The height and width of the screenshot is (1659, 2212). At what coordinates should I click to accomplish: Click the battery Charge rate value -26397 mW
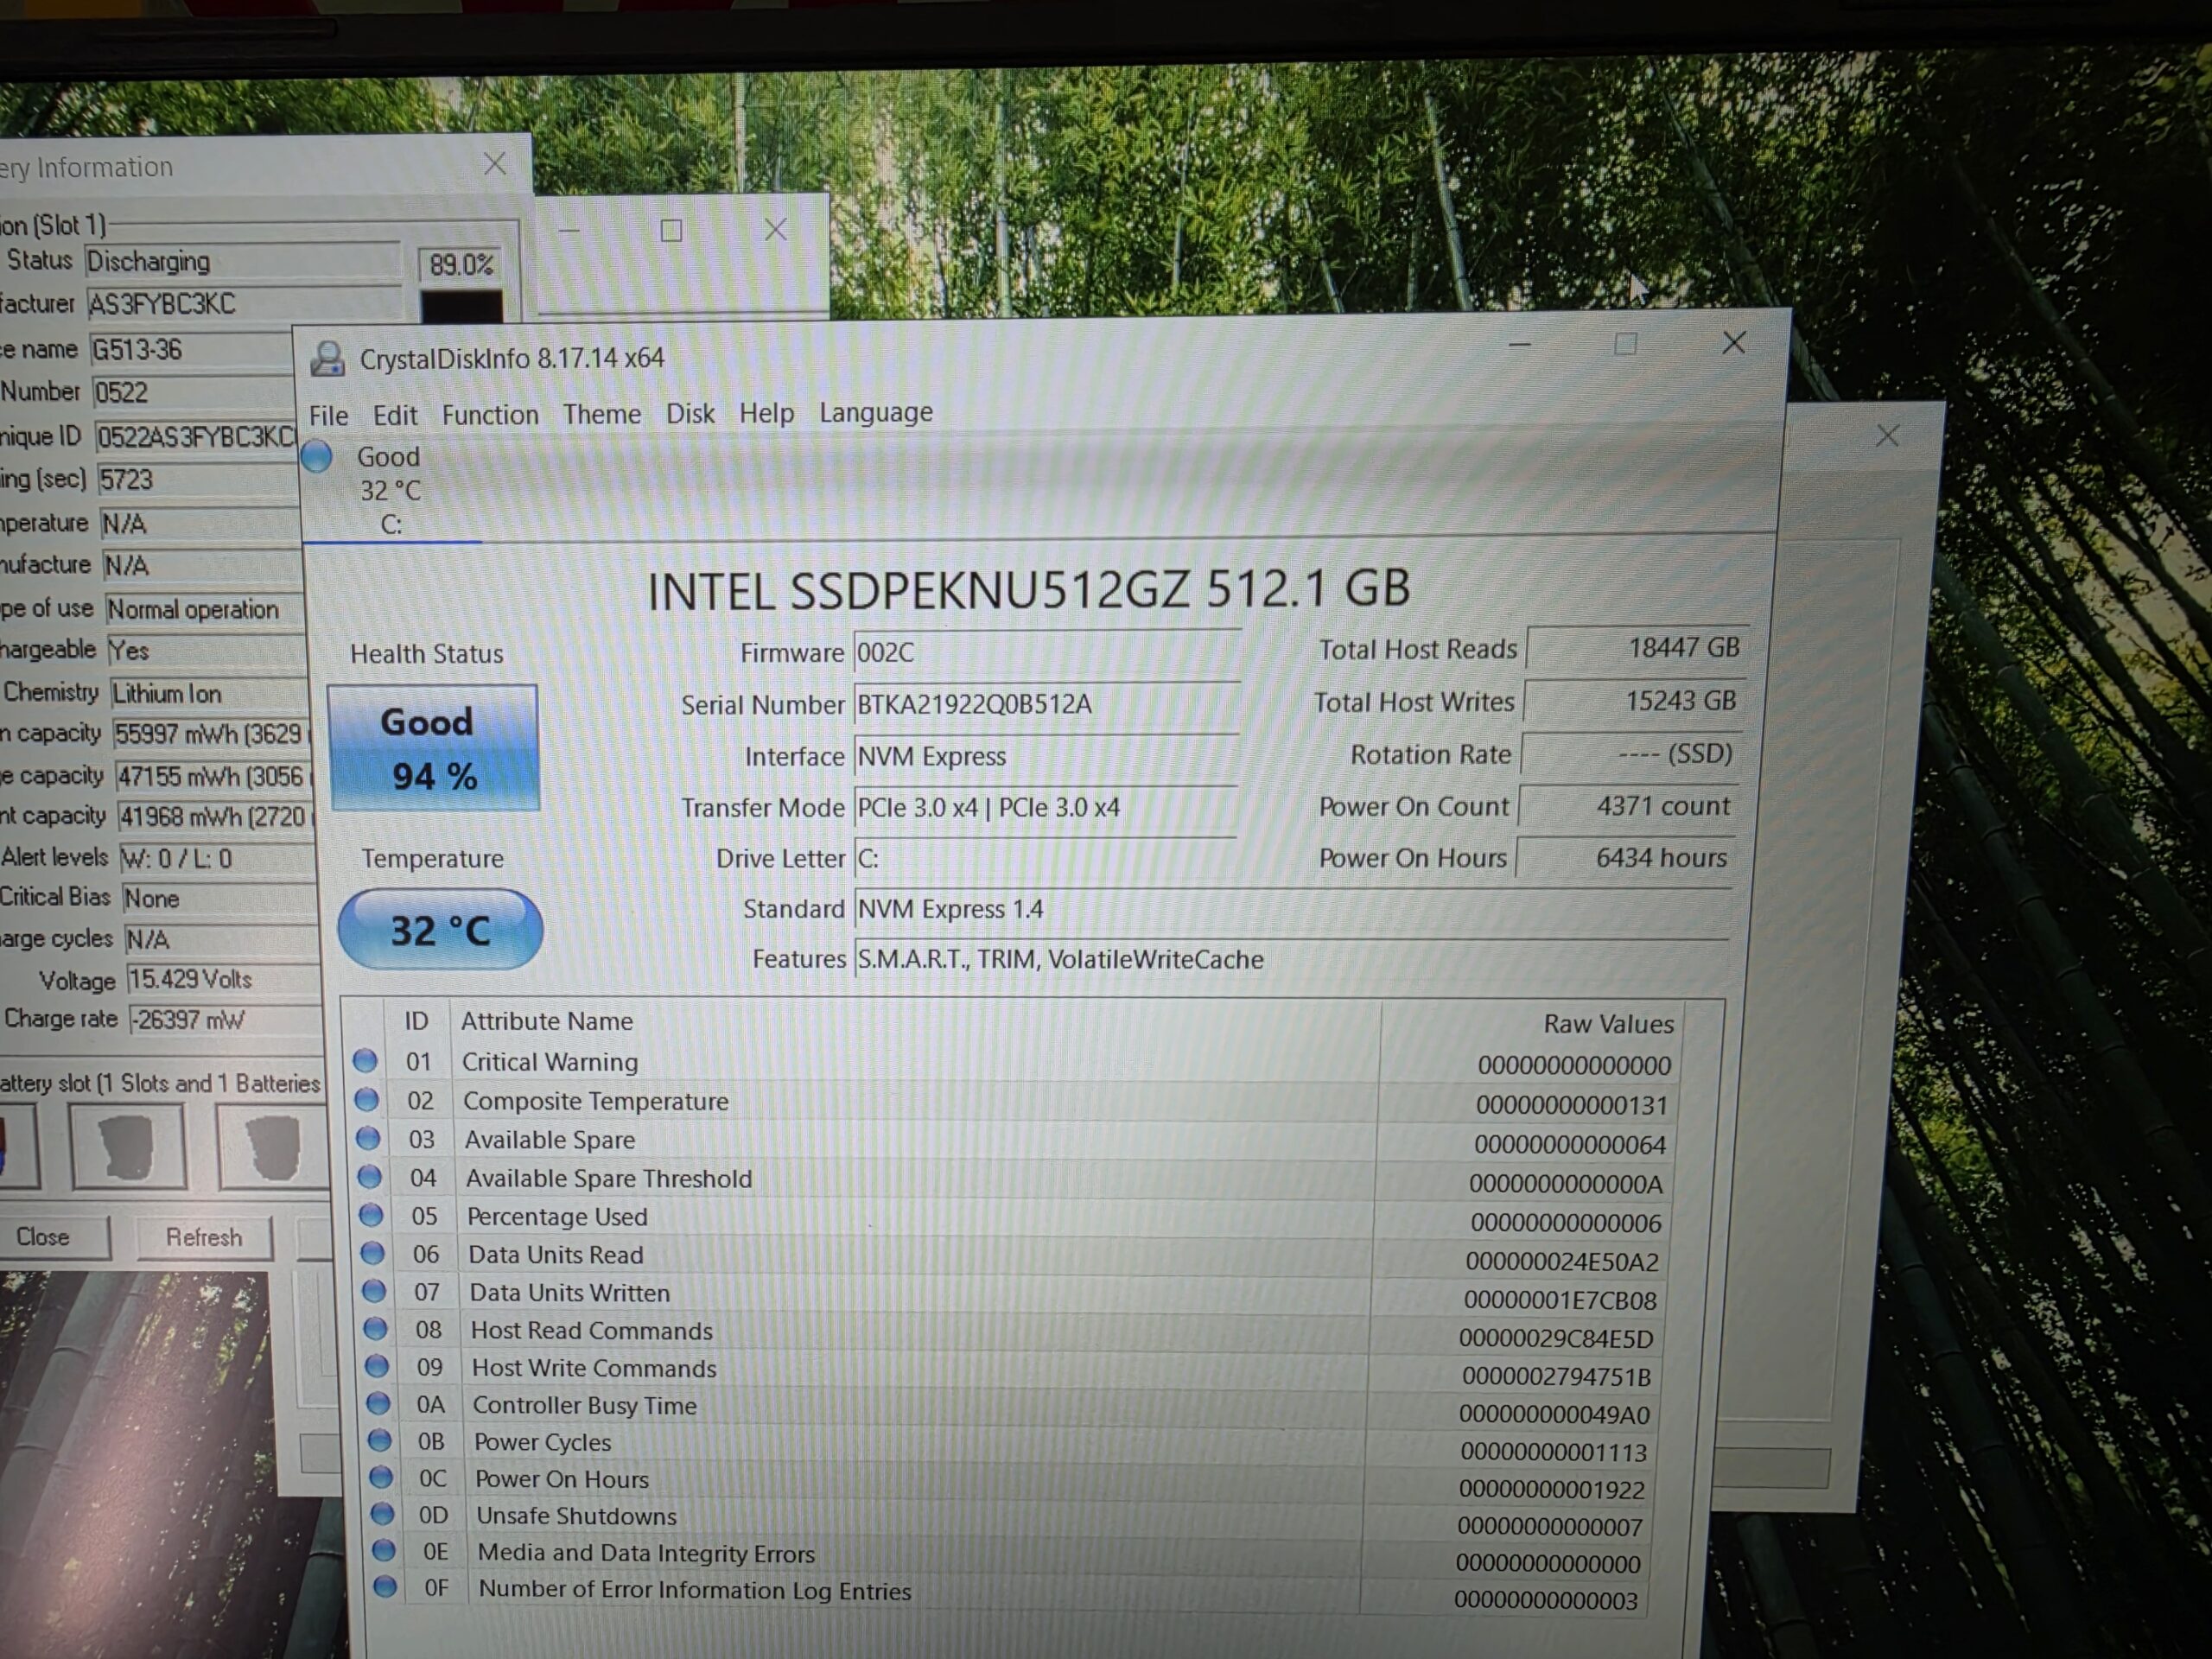pos(226,1020)
